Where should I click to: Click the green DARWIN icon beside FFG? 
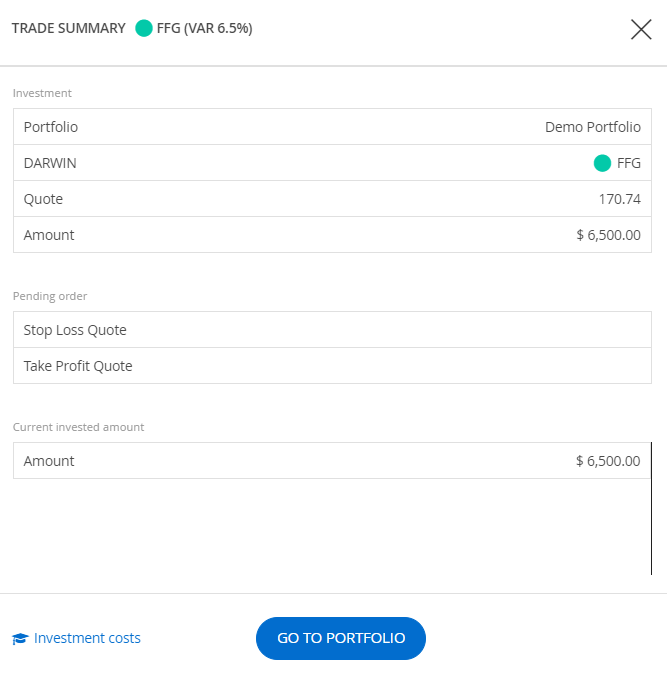(x=602, y=163)
